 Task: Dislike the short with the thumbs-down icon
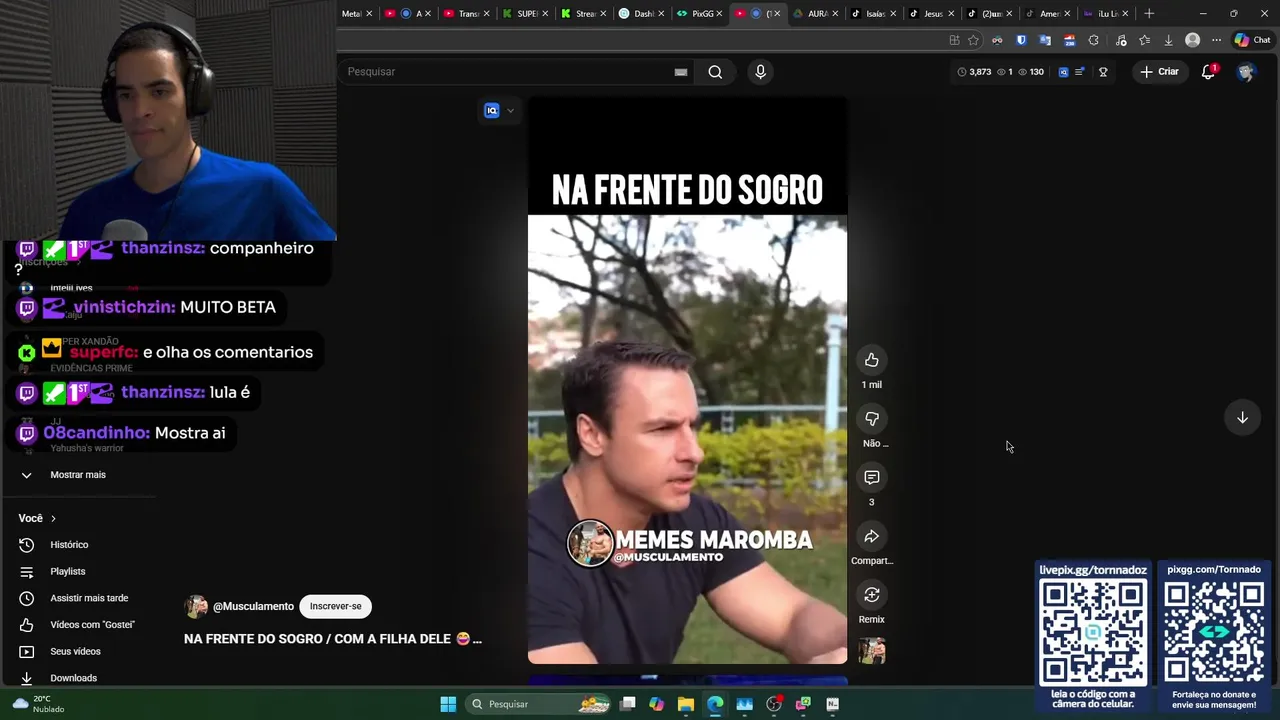872,419
